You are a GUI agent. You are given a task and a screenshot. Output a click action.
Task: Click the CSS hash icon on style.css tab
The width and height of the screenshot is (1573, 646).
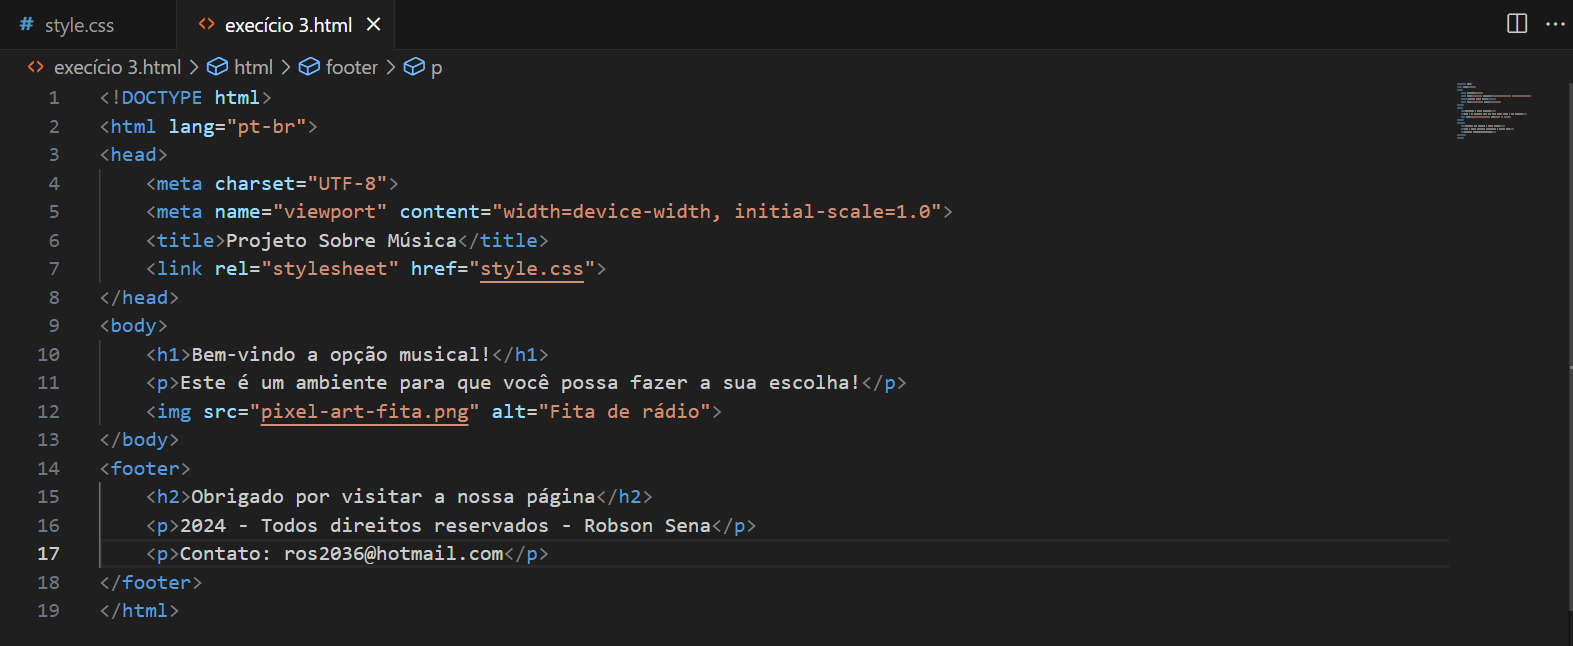[x=27, y=24]
